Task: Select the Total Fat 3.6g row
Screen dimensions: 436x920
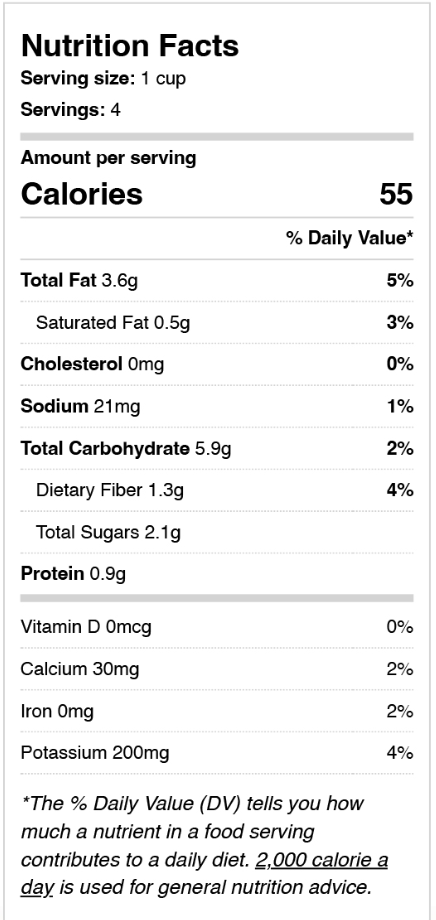Action: 217,280
